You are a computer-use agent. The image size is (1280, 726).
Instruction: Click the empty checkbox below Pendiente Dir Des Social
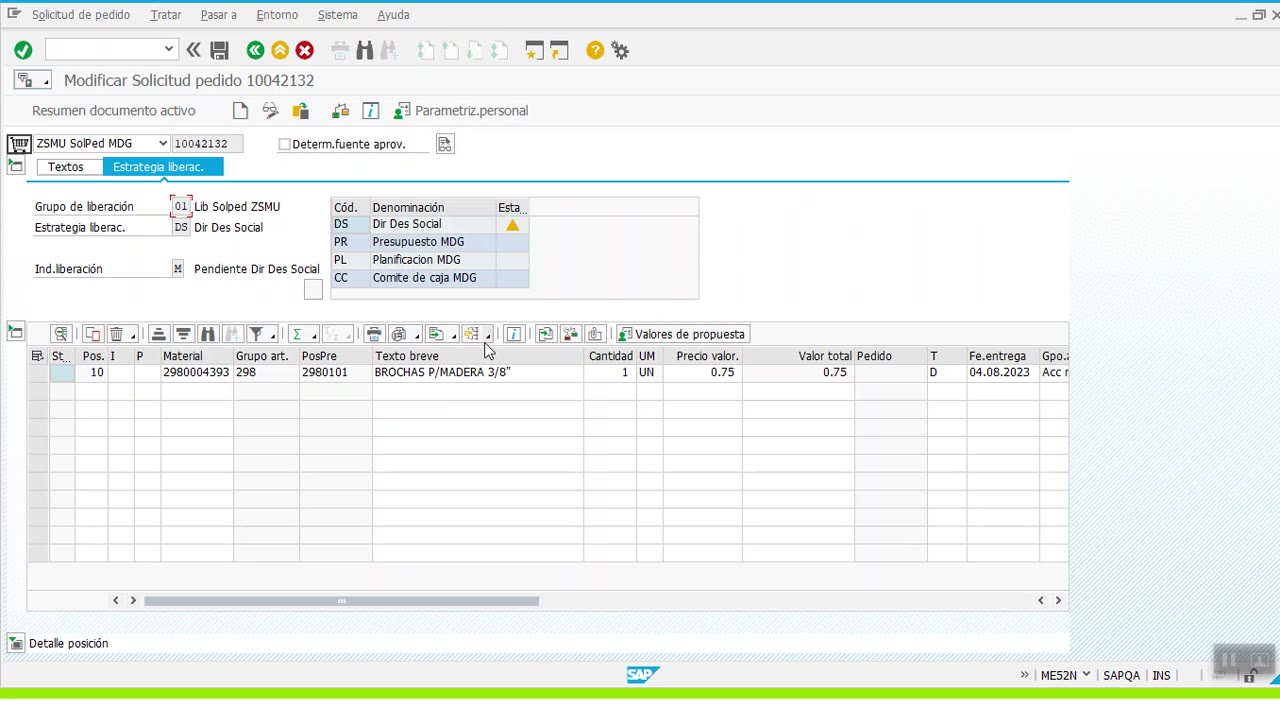click(x=313, y=289)
